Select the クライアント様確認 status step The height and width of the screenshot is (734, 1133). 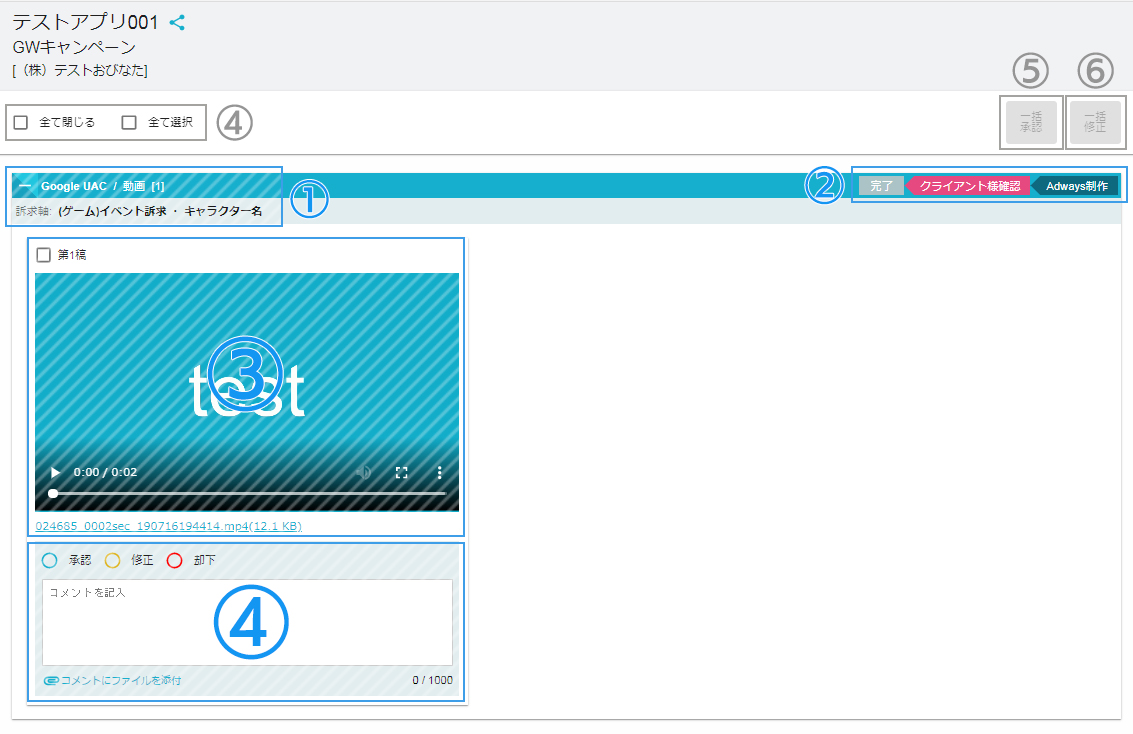pos(968,186)
